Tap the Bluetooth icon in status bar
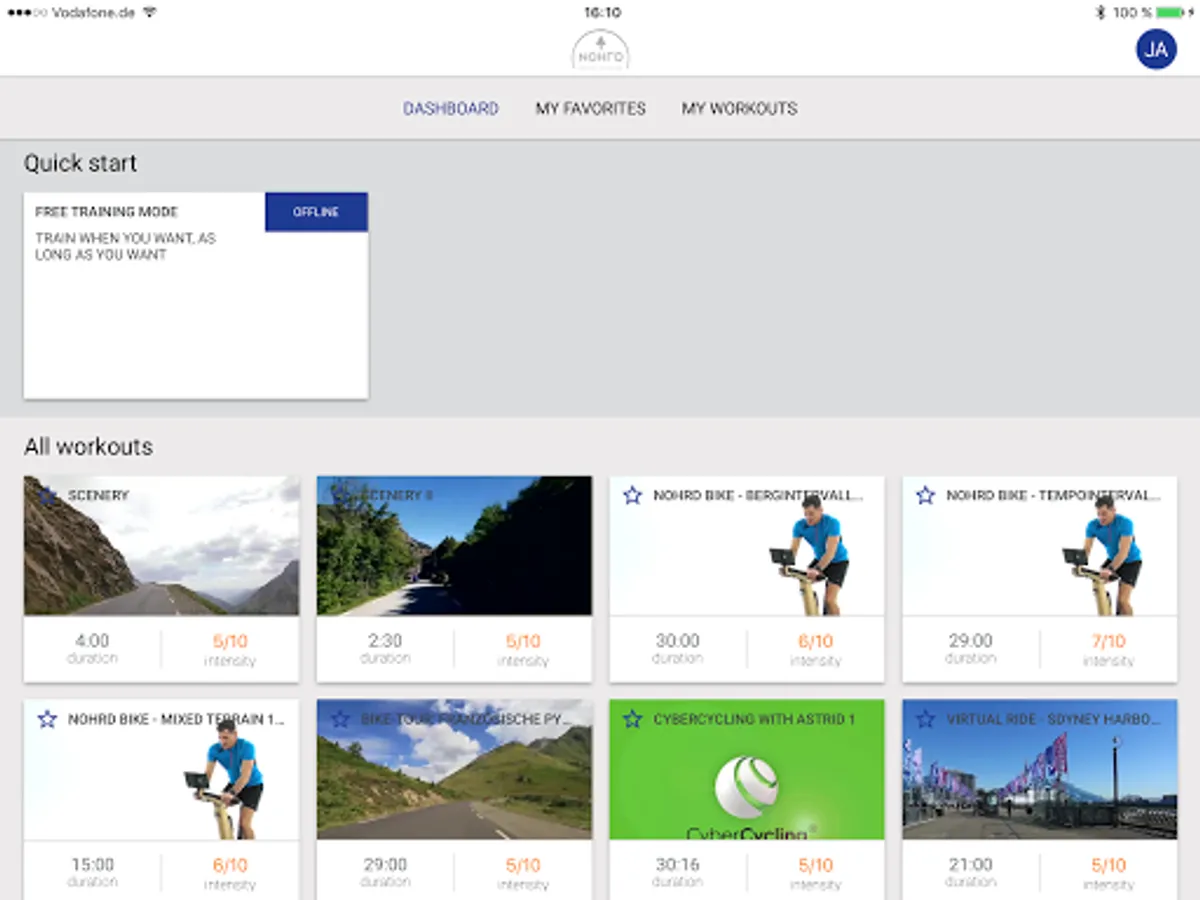1200x900 pixels. click(x=1100, y=12)
